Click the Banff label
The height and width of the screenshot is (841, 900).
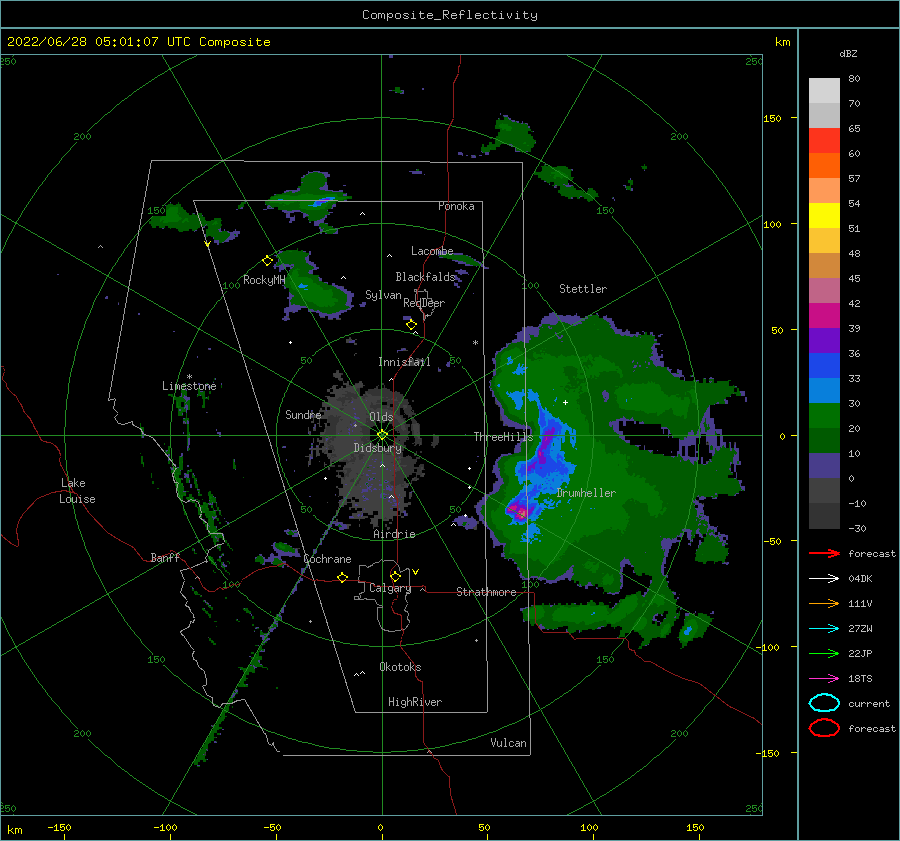coord(165,558)
